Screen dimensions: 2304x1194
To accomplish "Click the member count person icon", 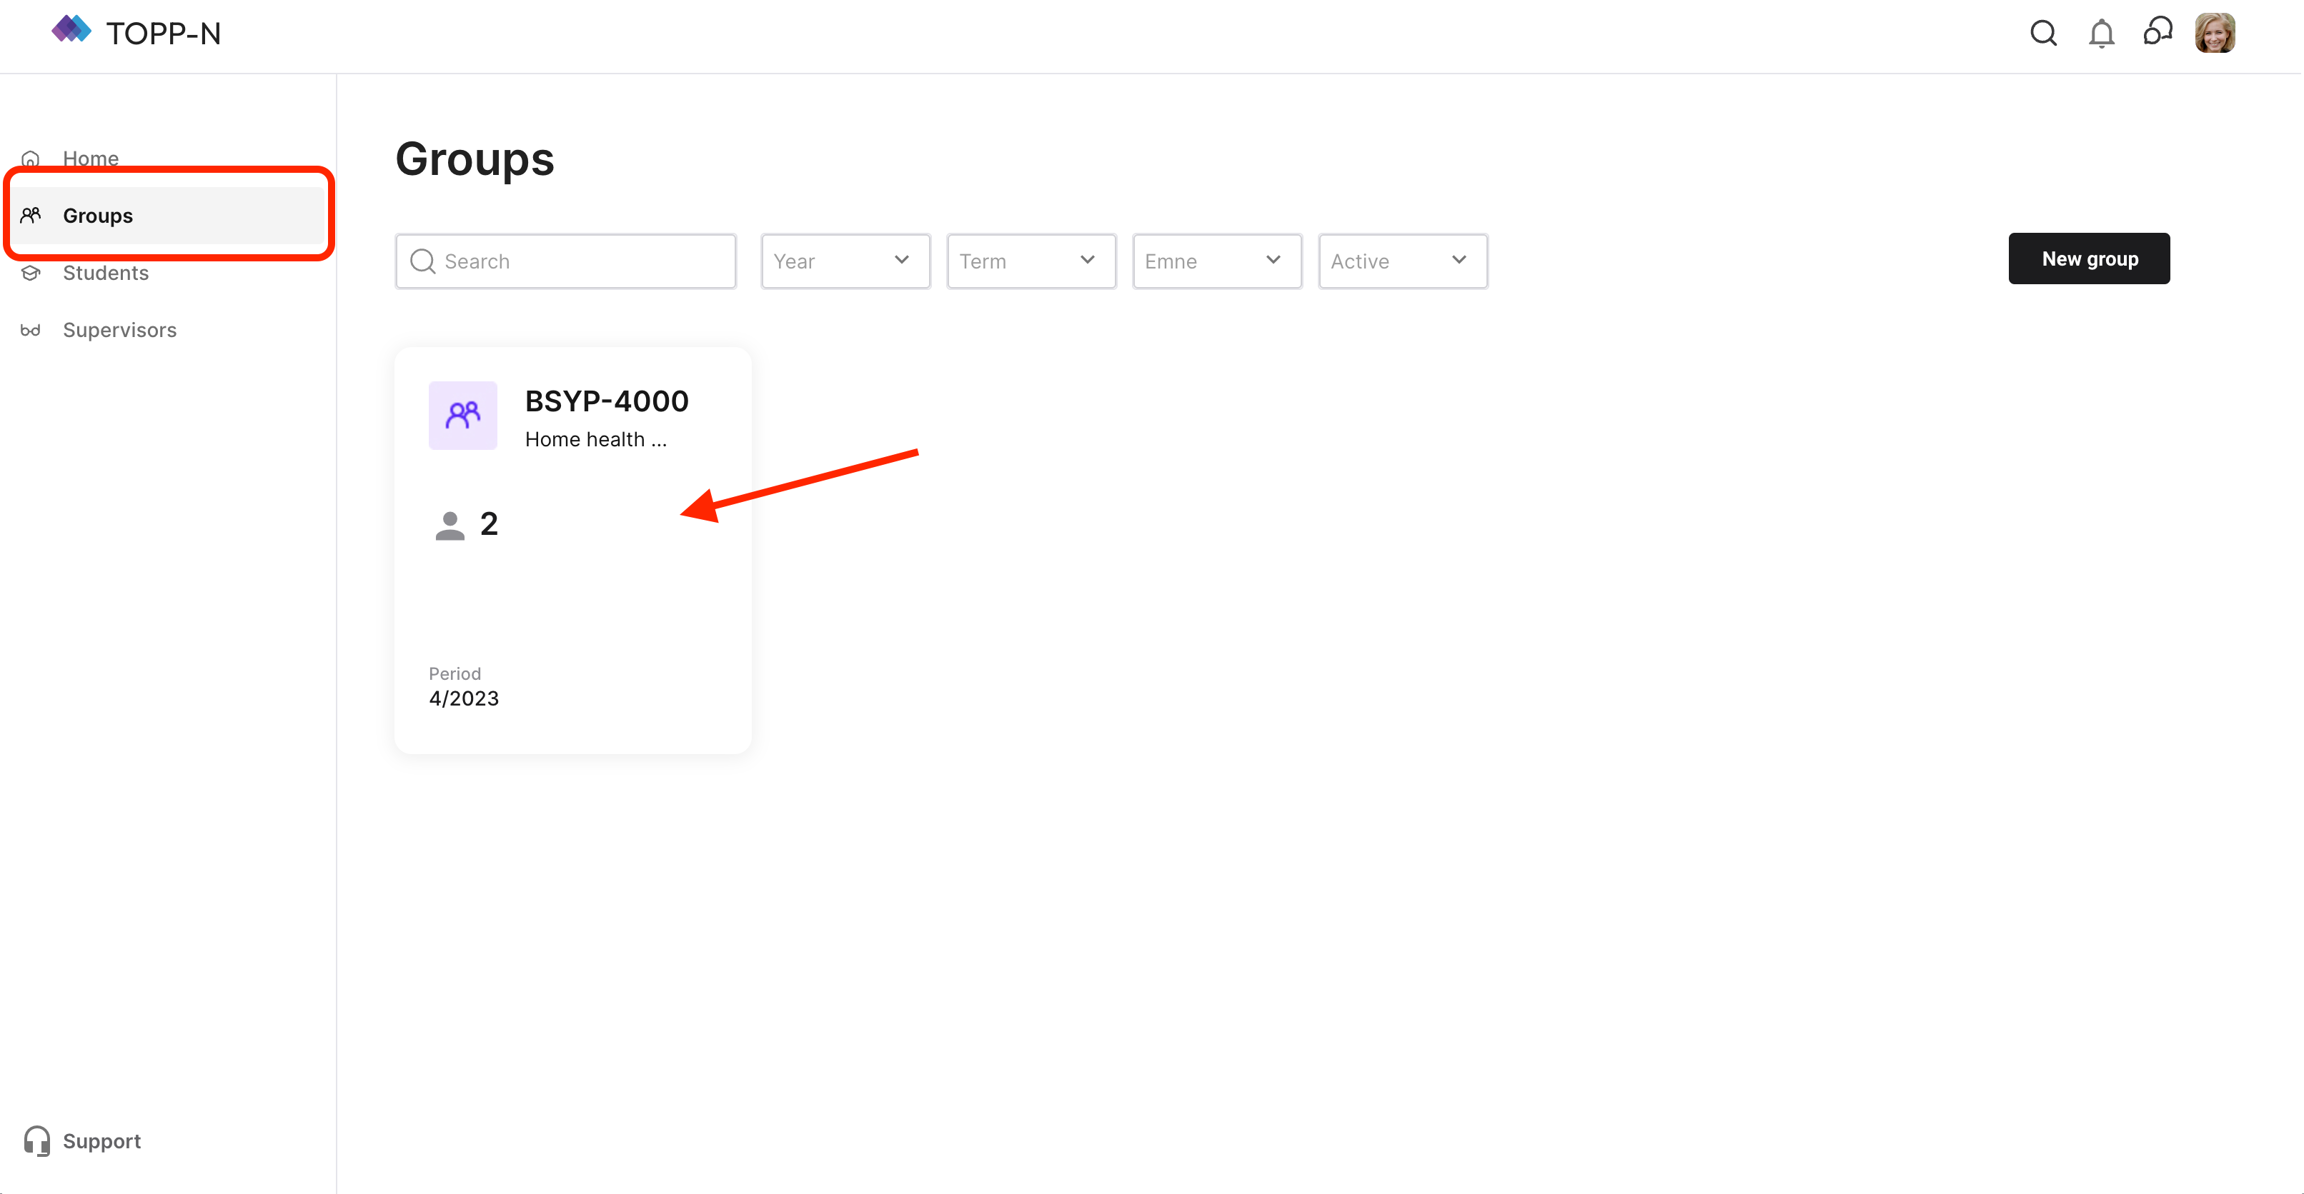I will pyautogui.click(x=450, y=525).
